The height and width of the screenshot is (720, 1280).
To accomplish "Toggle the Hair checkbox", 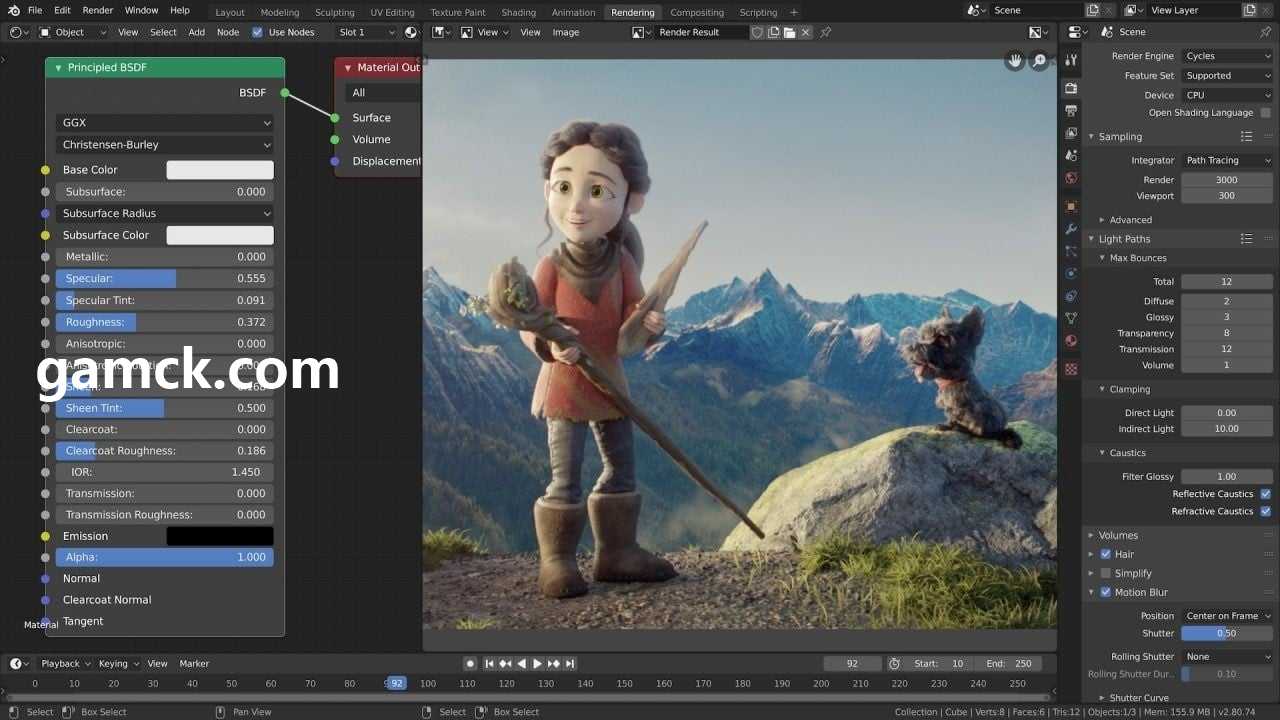I will (1105, 554).
